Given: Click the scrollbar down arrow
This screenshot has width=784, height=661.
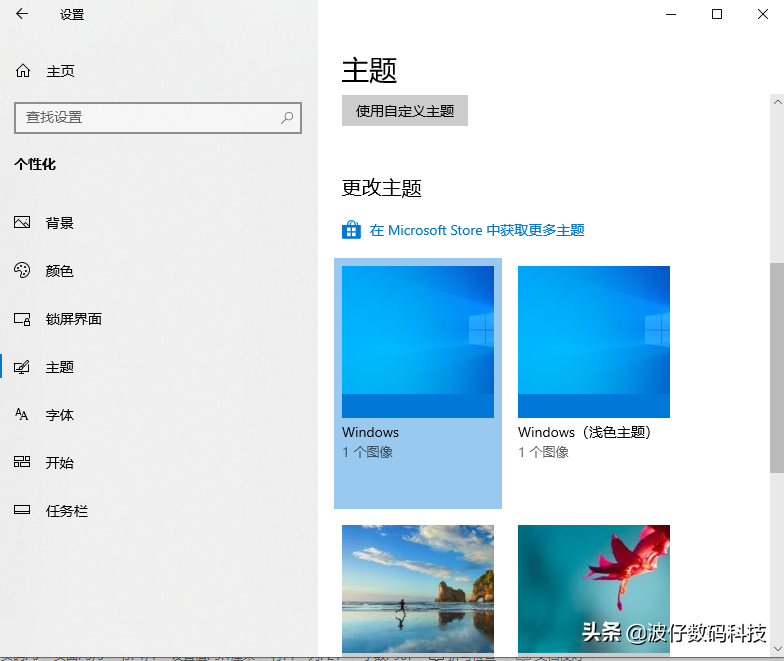Looking at the screenshot, I should (777, 648).
